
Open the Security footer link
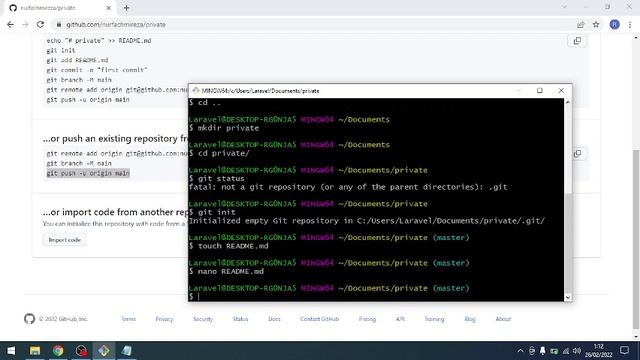pyautogui.click(x=203, y=319)
